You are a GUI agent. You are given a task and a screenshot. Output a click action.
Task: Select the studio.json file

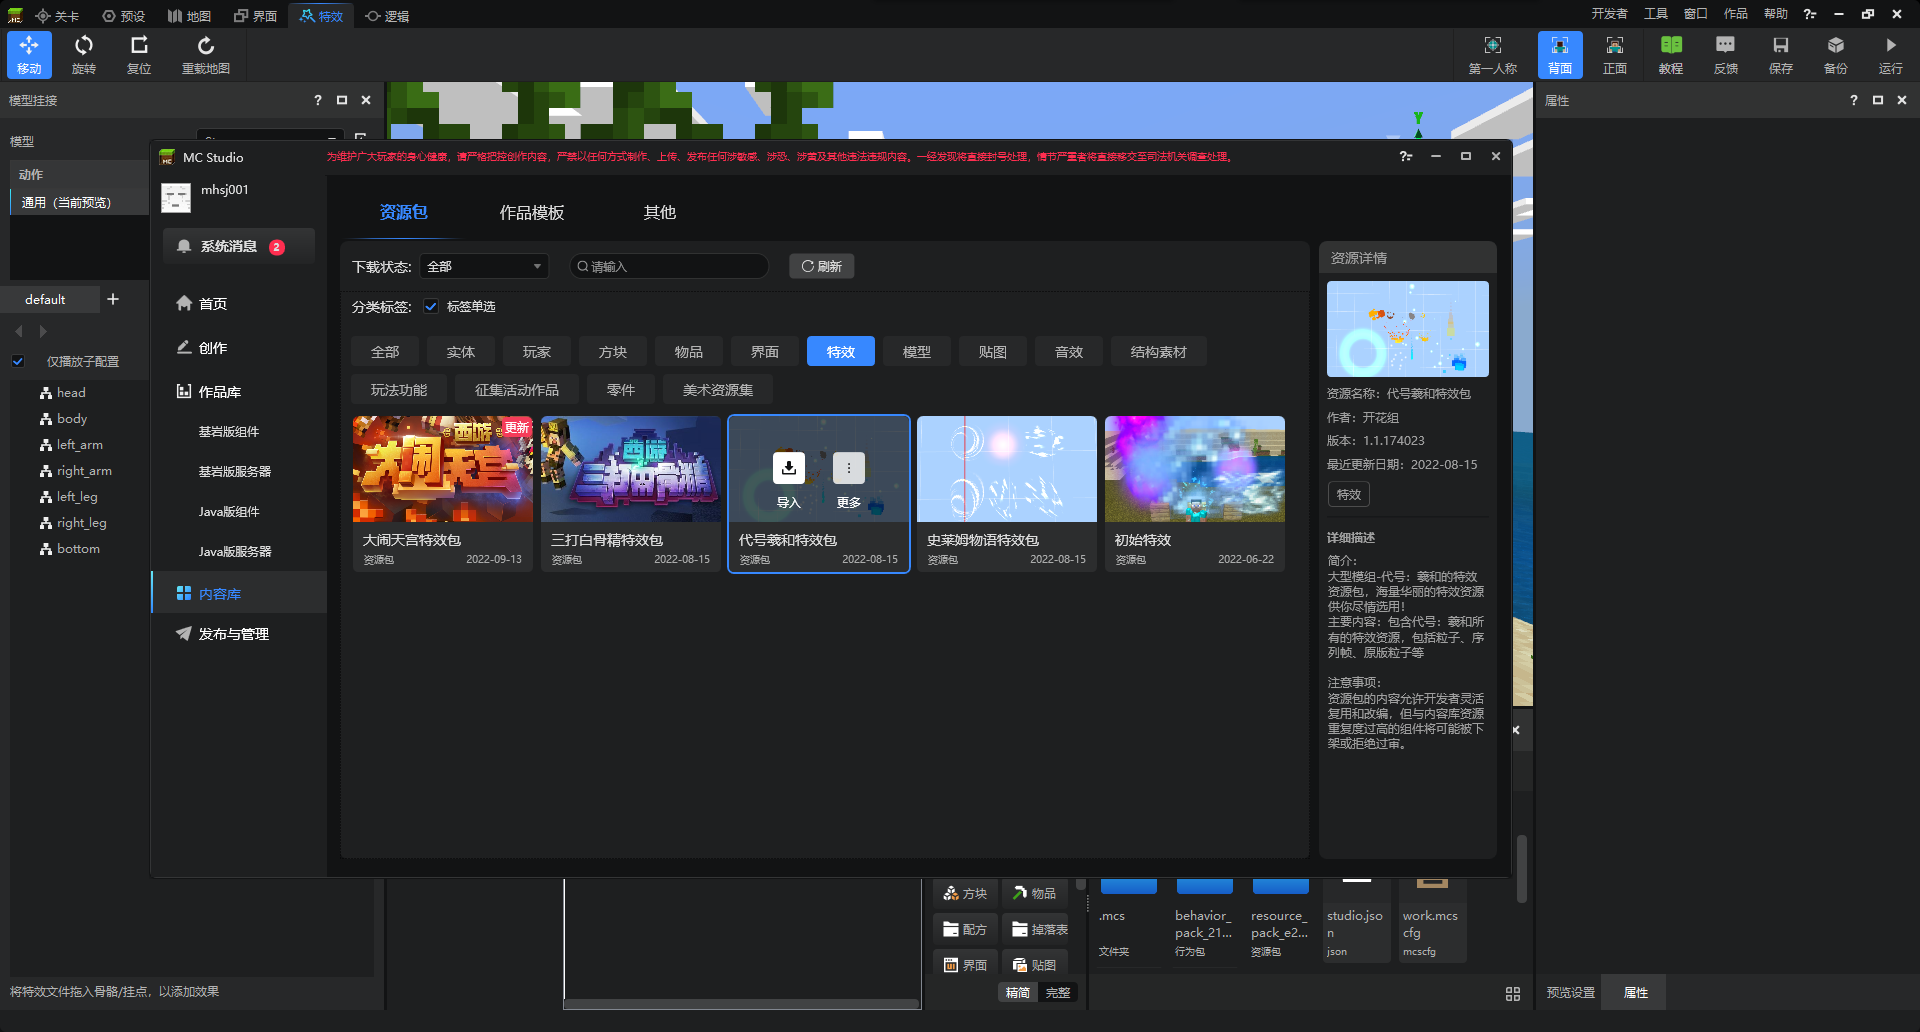(x=1356, y=920)
